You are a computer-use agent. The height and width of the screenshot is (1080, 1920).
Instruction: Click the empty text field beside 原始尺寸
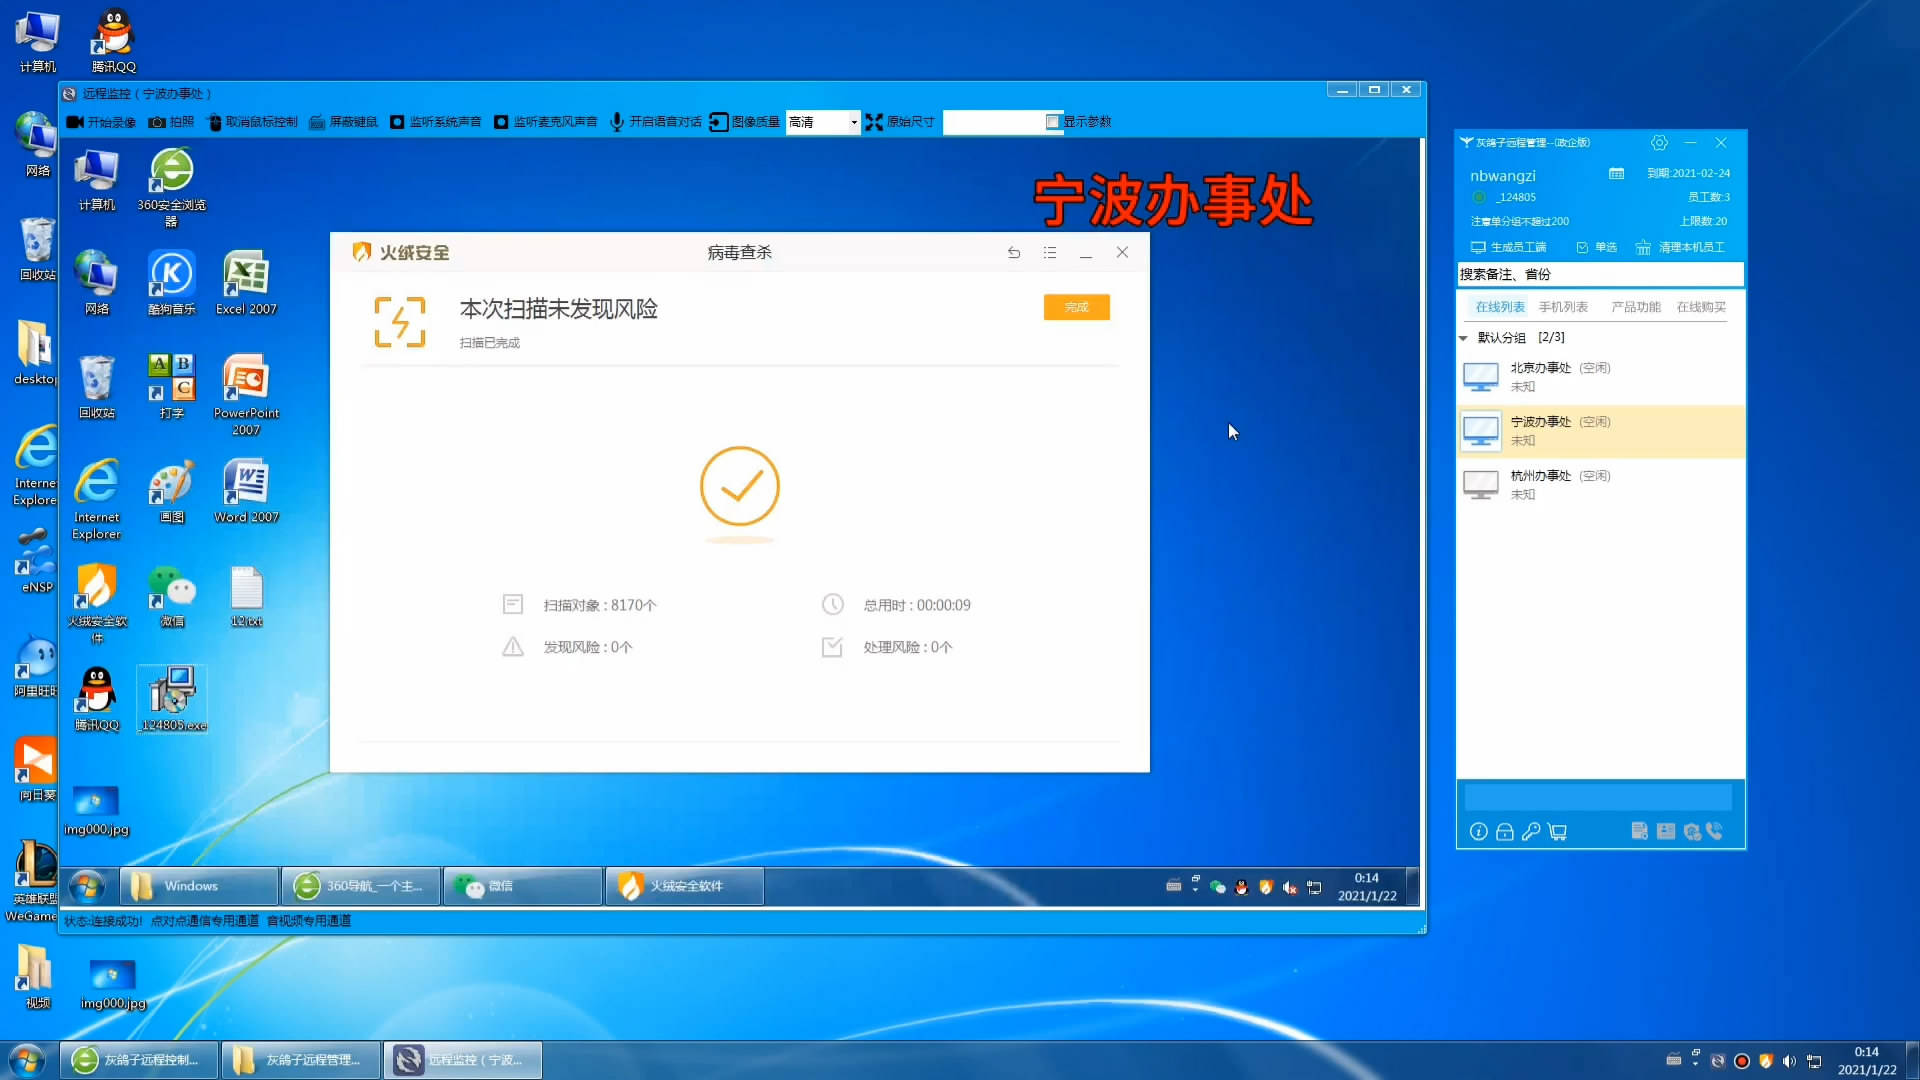click(x=993, y=122)
